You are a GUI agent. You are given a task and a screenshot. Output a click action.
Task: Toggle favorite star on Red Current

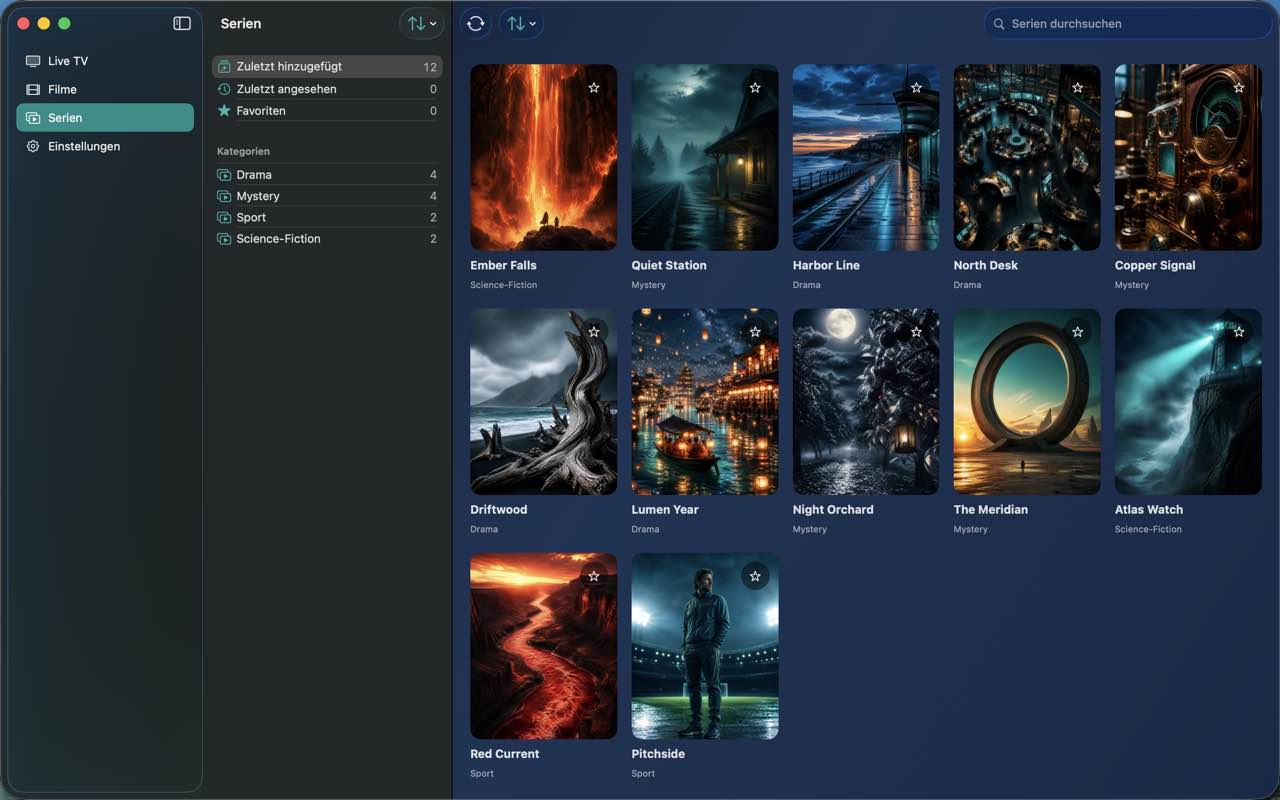click(594, 576)
